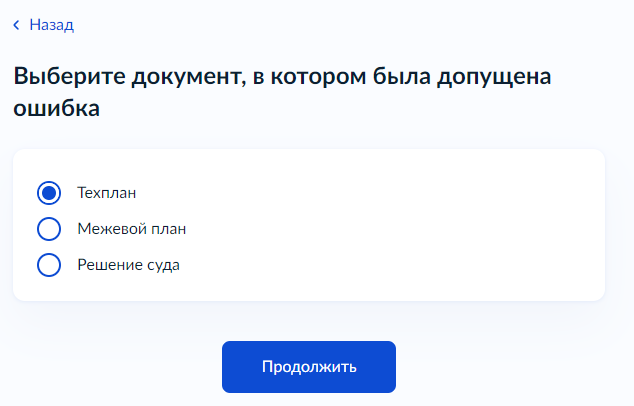Click the filled dot inside Техплан radio
This screenshot has width=634, height=406.
pyautogui.click(x=49, y=193)
